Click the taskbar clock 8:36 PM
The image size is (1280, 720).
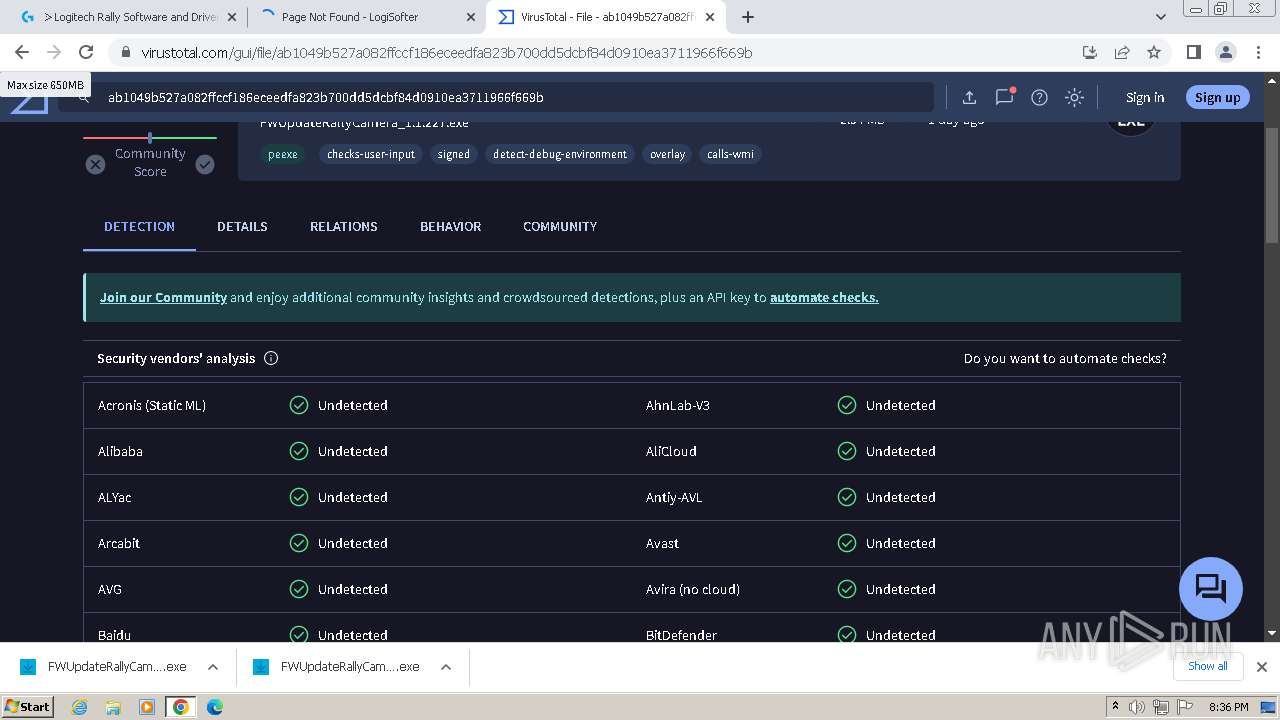tap(1228, 707)
